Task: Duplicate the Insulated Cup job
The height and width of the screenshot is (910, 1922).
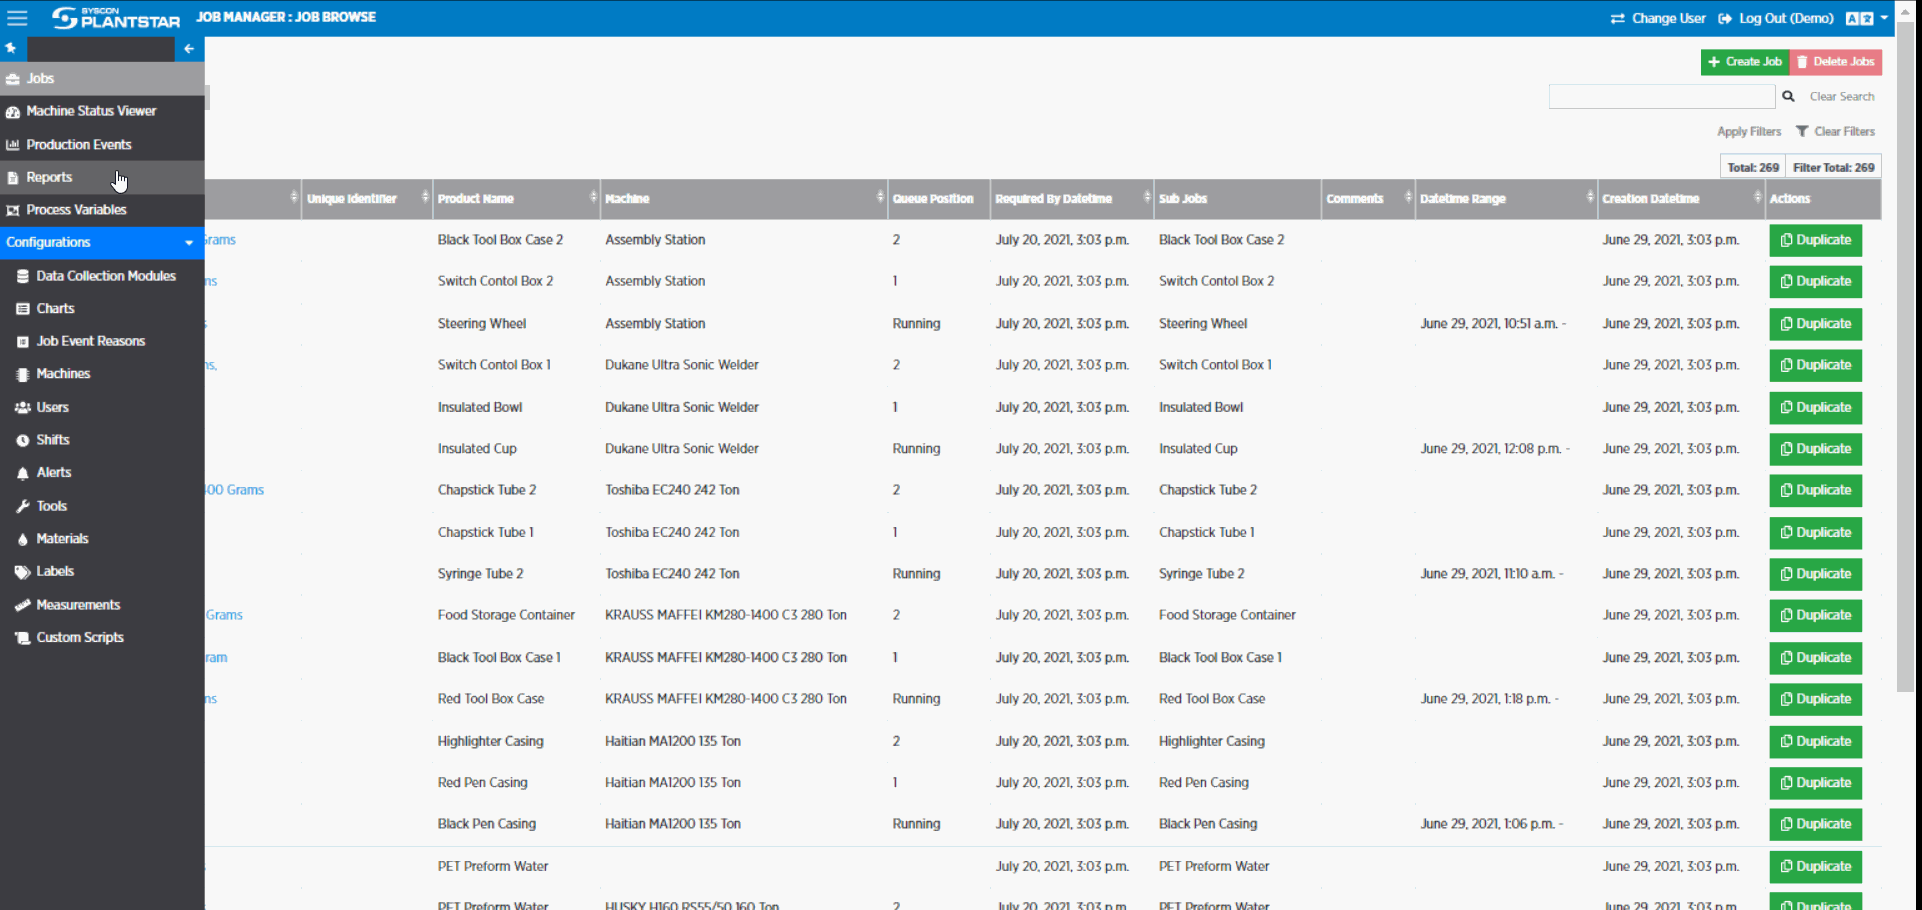Action: [x=1816, y=449]
